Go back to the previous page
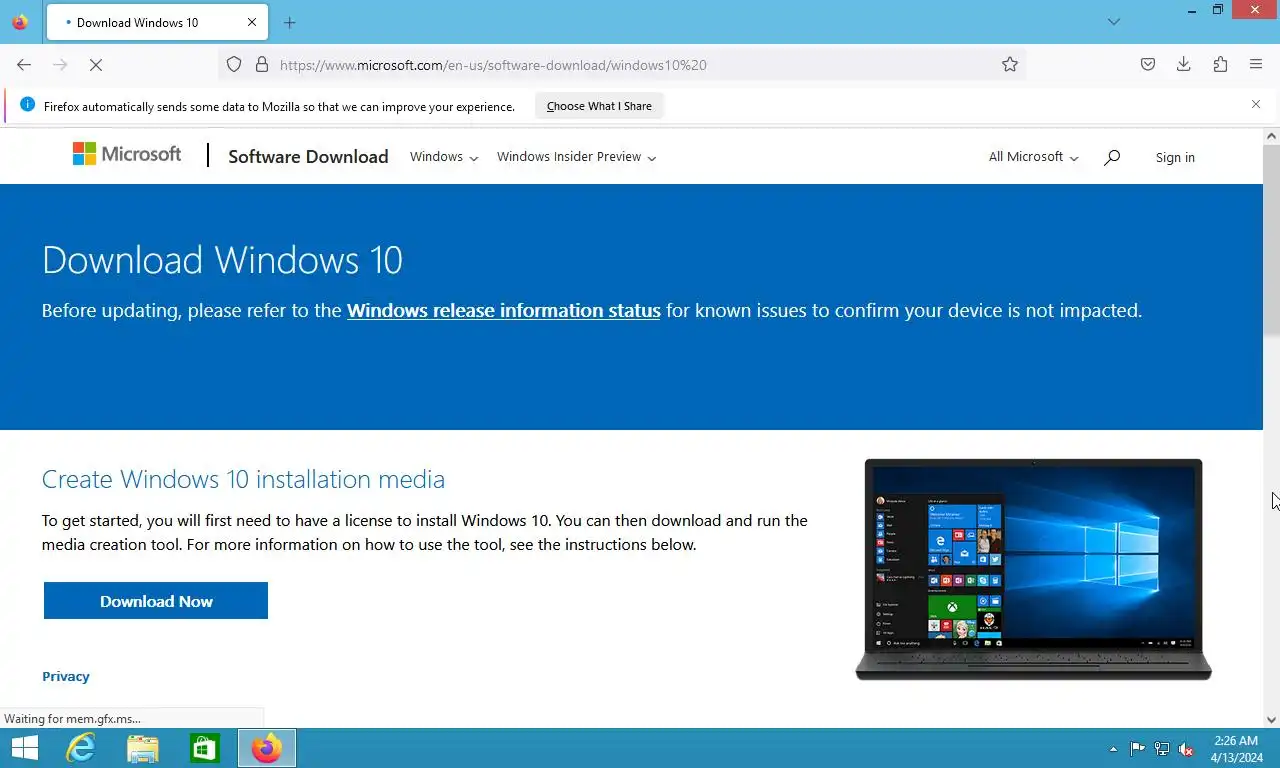1280x768 pixels. [24, 65]
